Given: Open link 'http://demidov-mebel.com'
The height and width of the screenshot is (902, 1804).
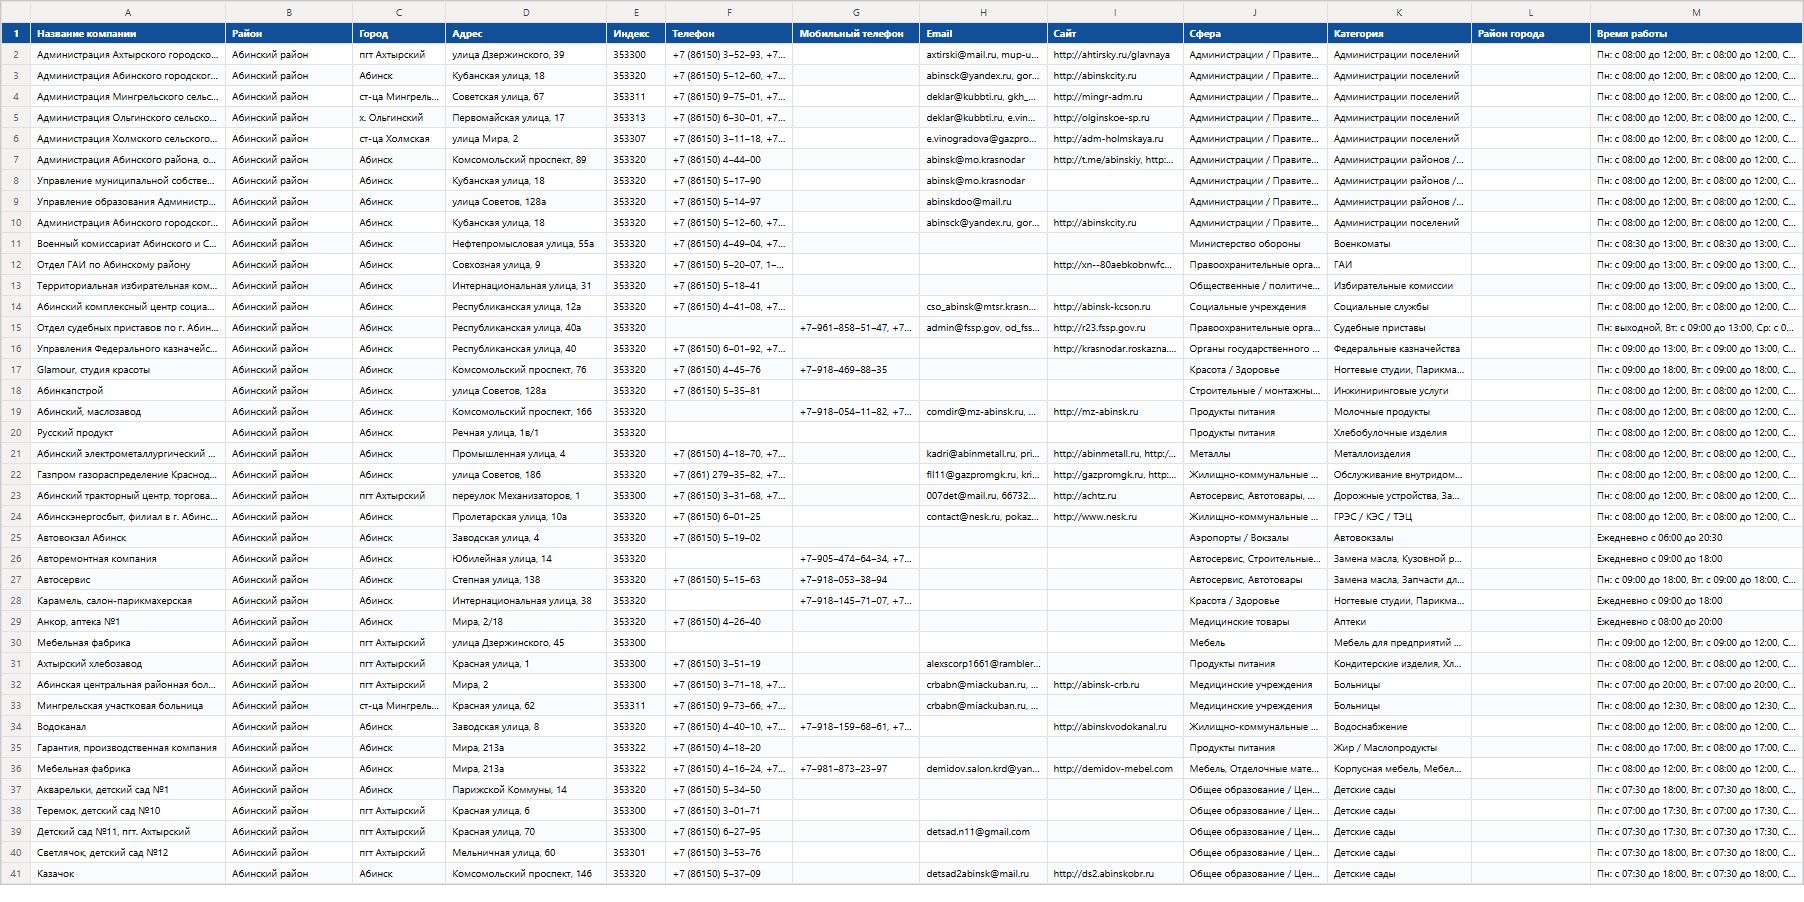Looking at the screenshot, I should point(1113,769).
